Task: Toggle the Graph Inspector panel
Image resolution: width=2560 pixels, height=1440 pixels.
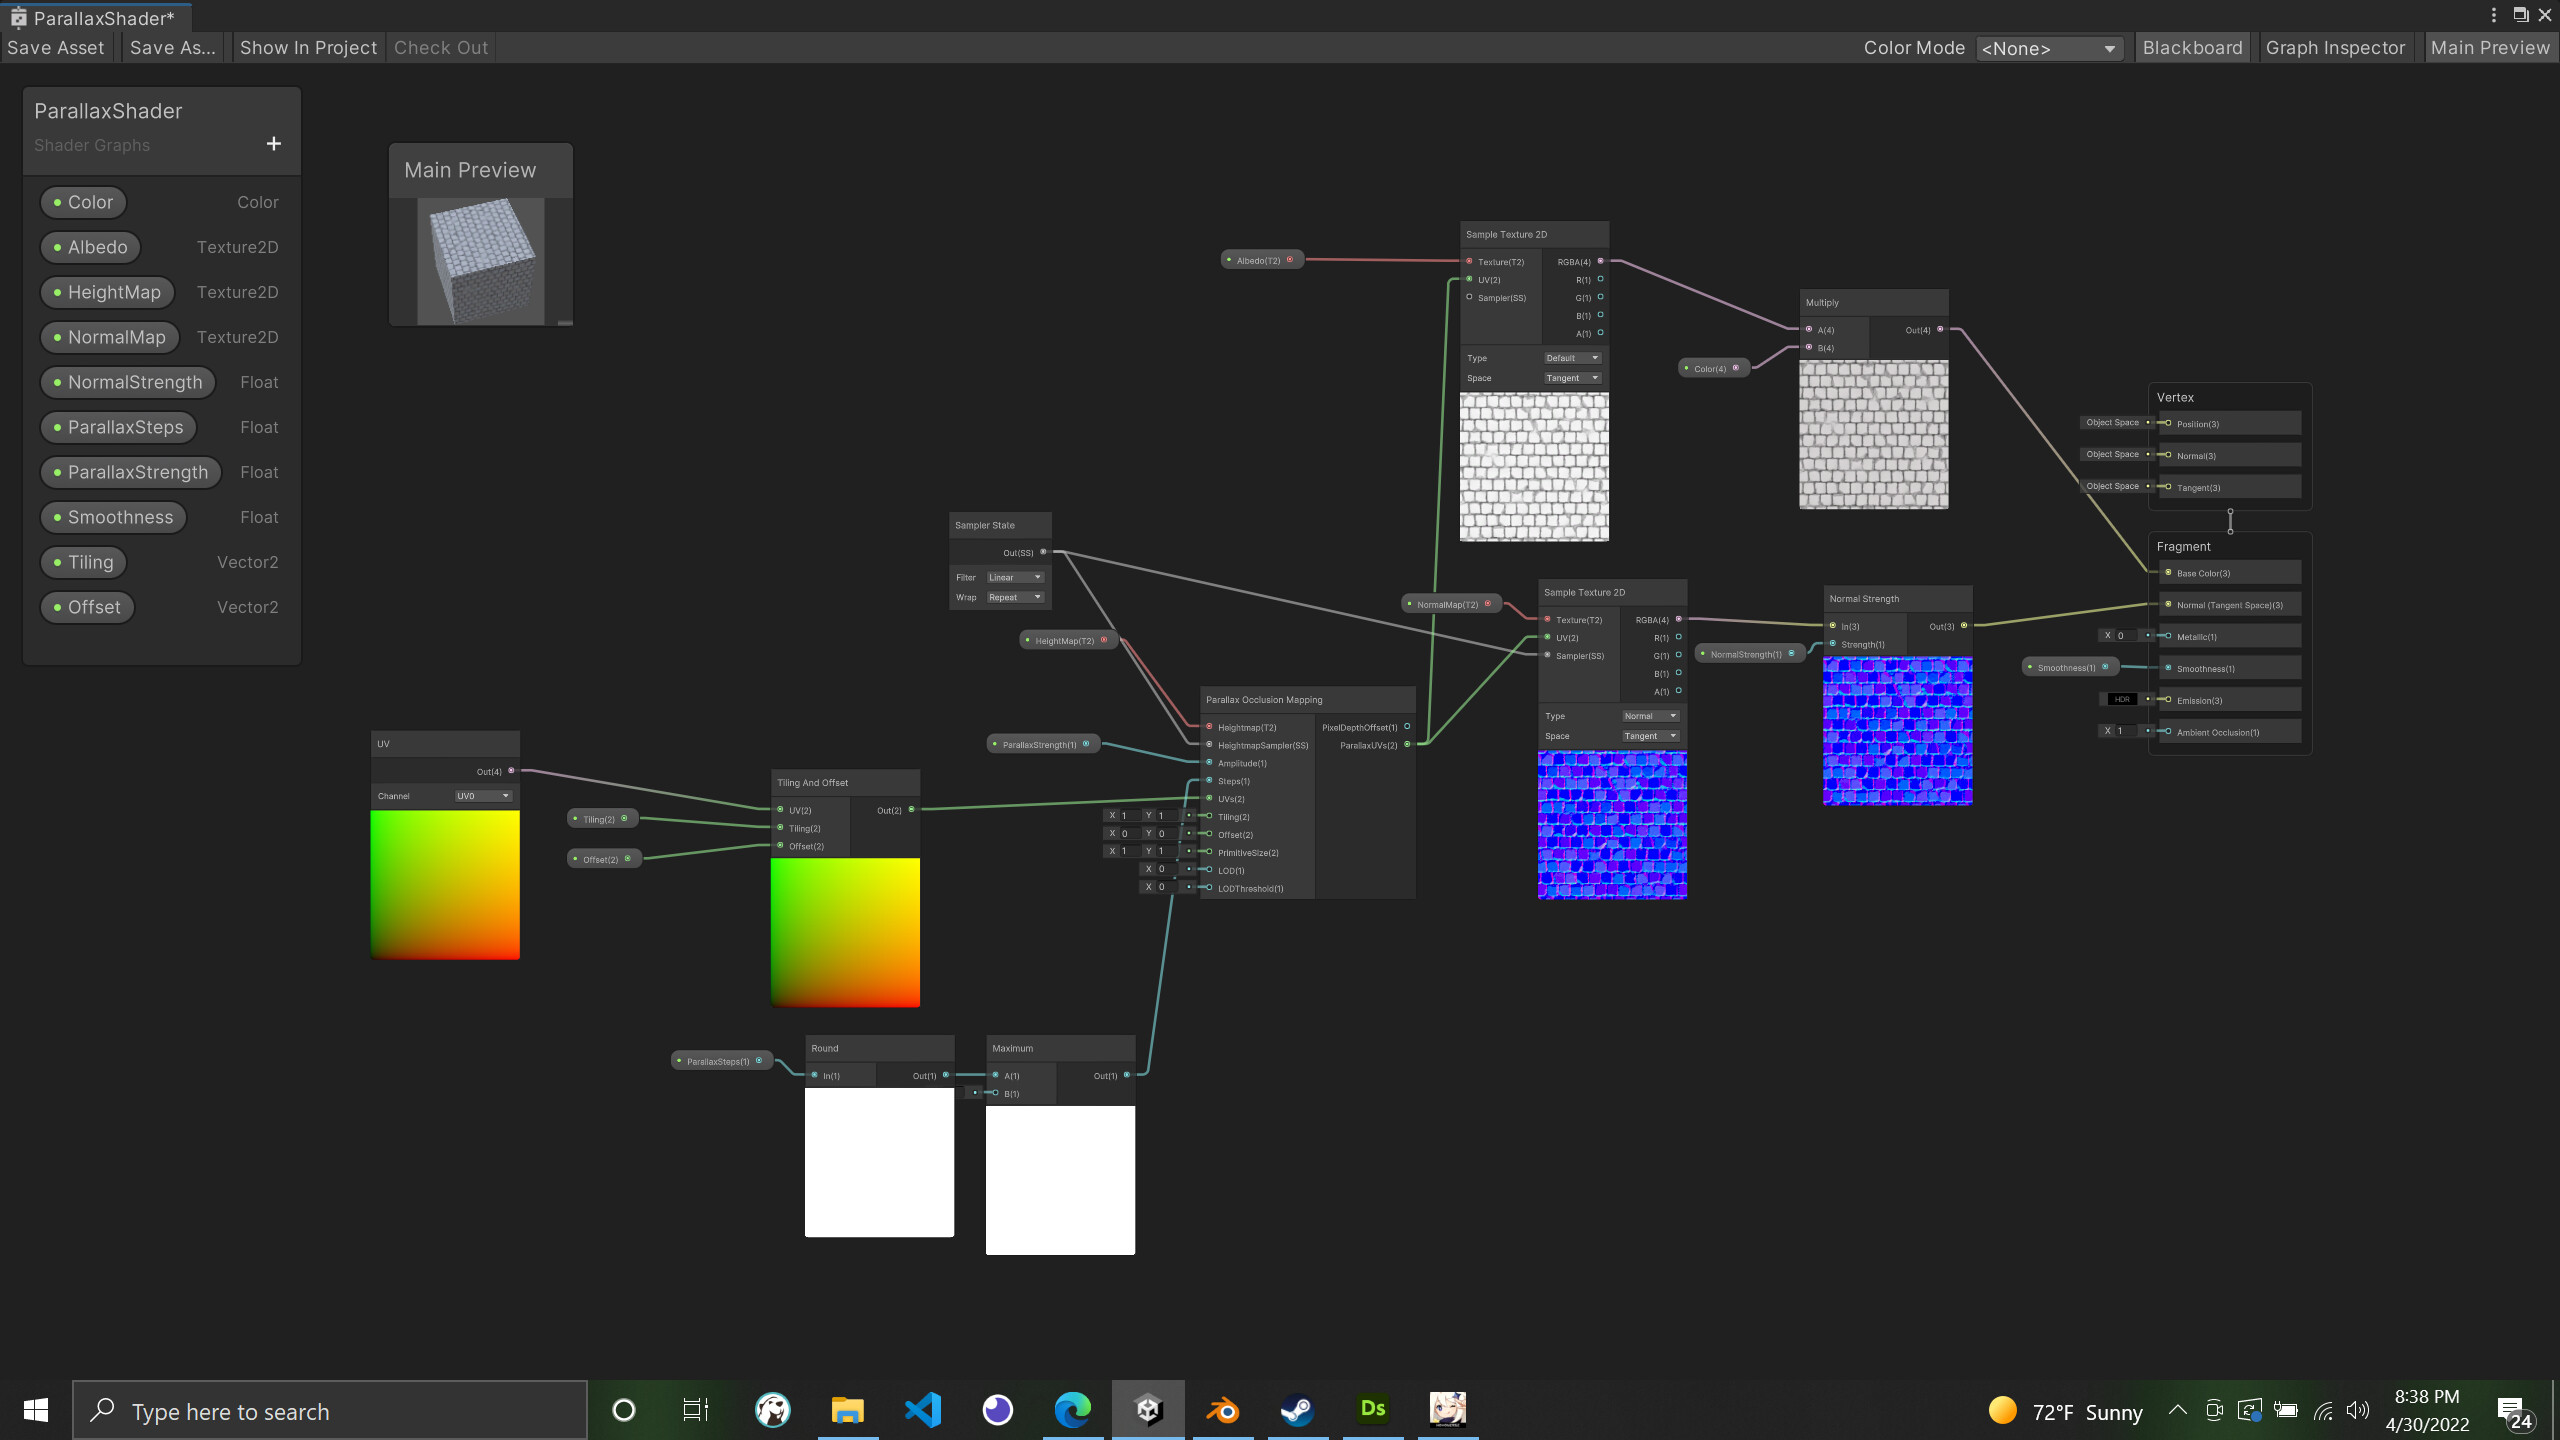Action: (x=2334, y=48)
